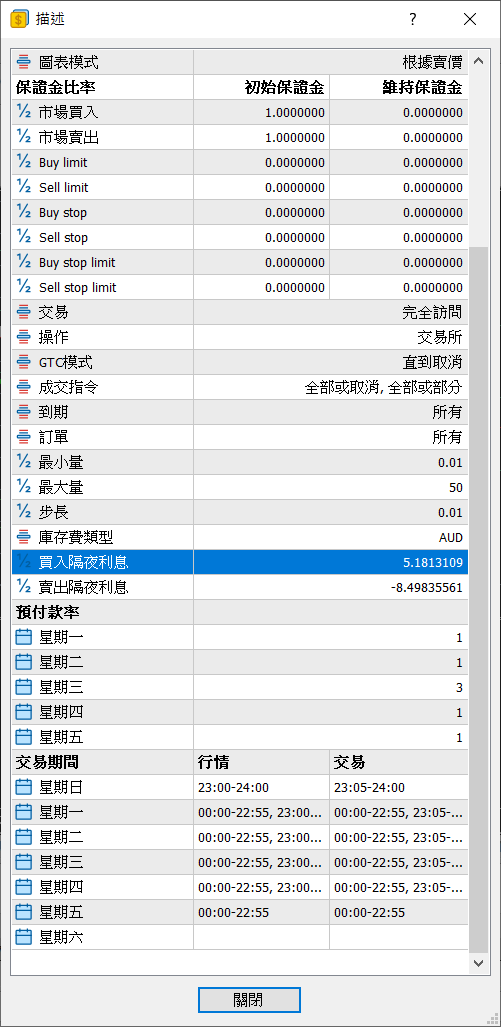Click the dollar app icon in title bar

click(19, 20)
